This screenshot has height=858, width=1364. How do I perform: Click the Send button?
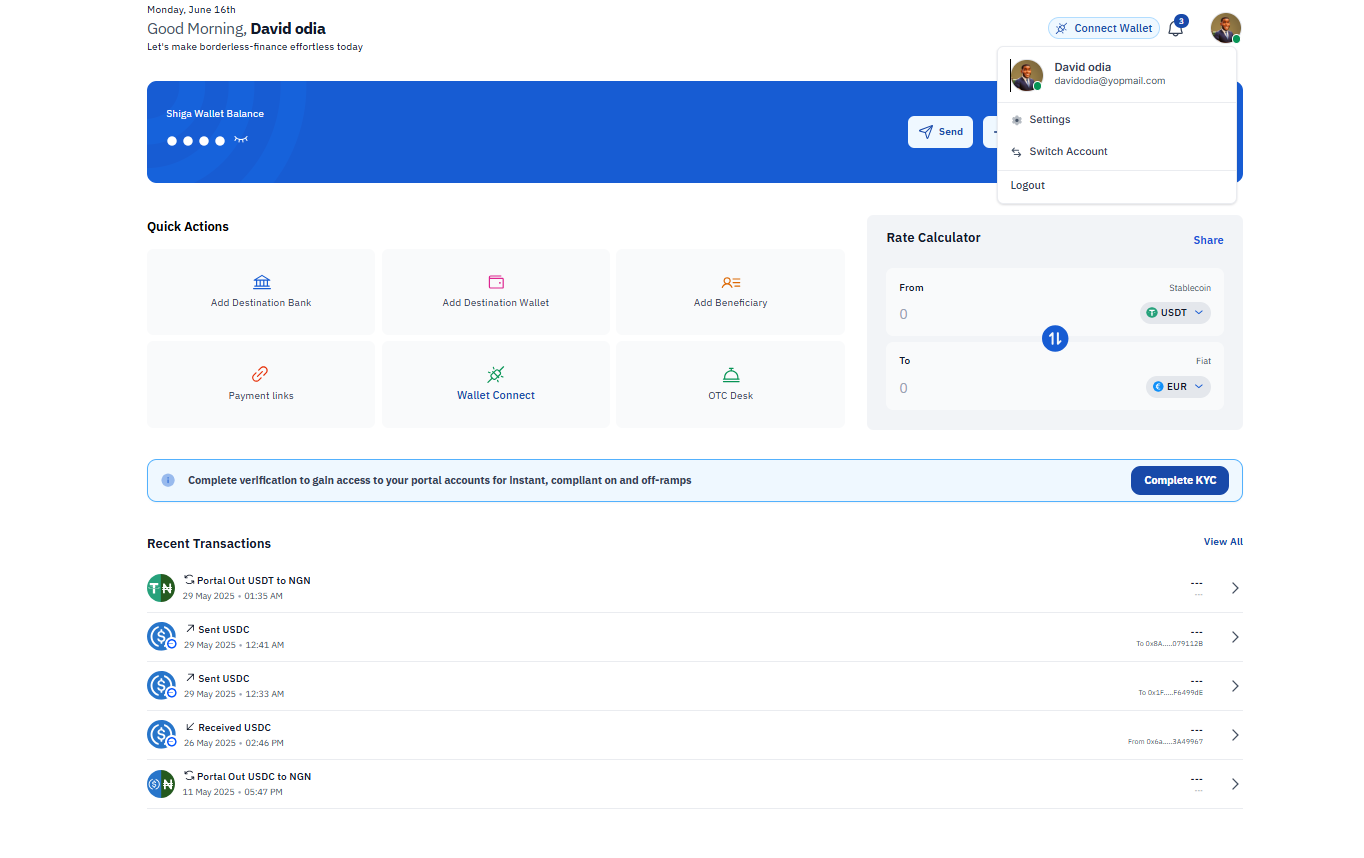pyautogui.click(x=940, y=132)
